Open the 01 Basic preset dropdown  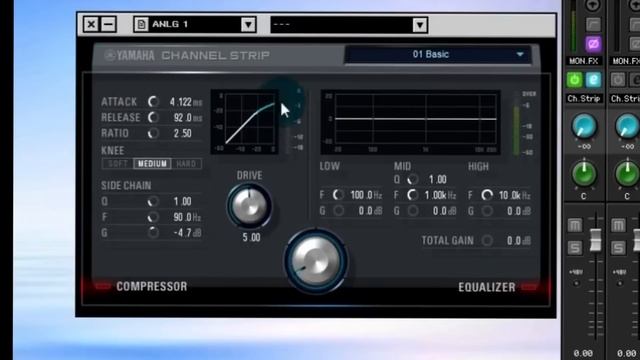(438, 54)
